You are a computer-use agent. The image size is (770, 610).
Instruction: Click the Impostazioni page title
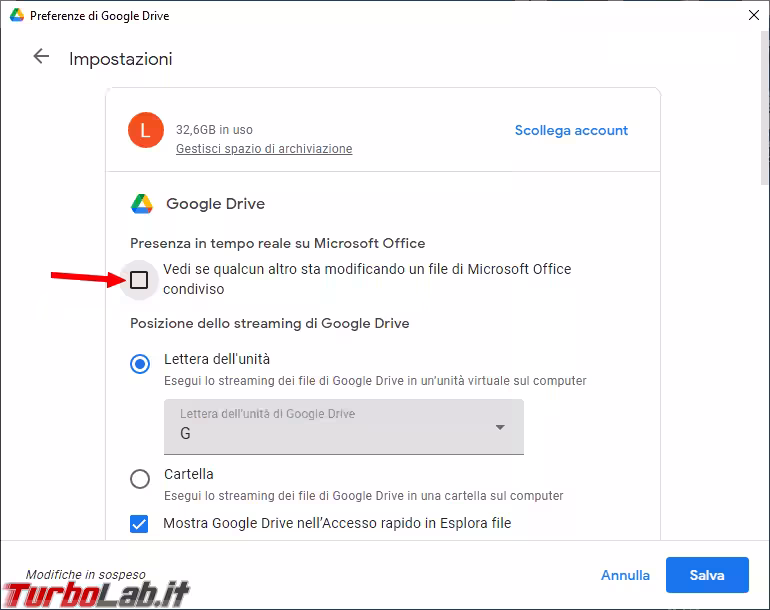[120, 59]
